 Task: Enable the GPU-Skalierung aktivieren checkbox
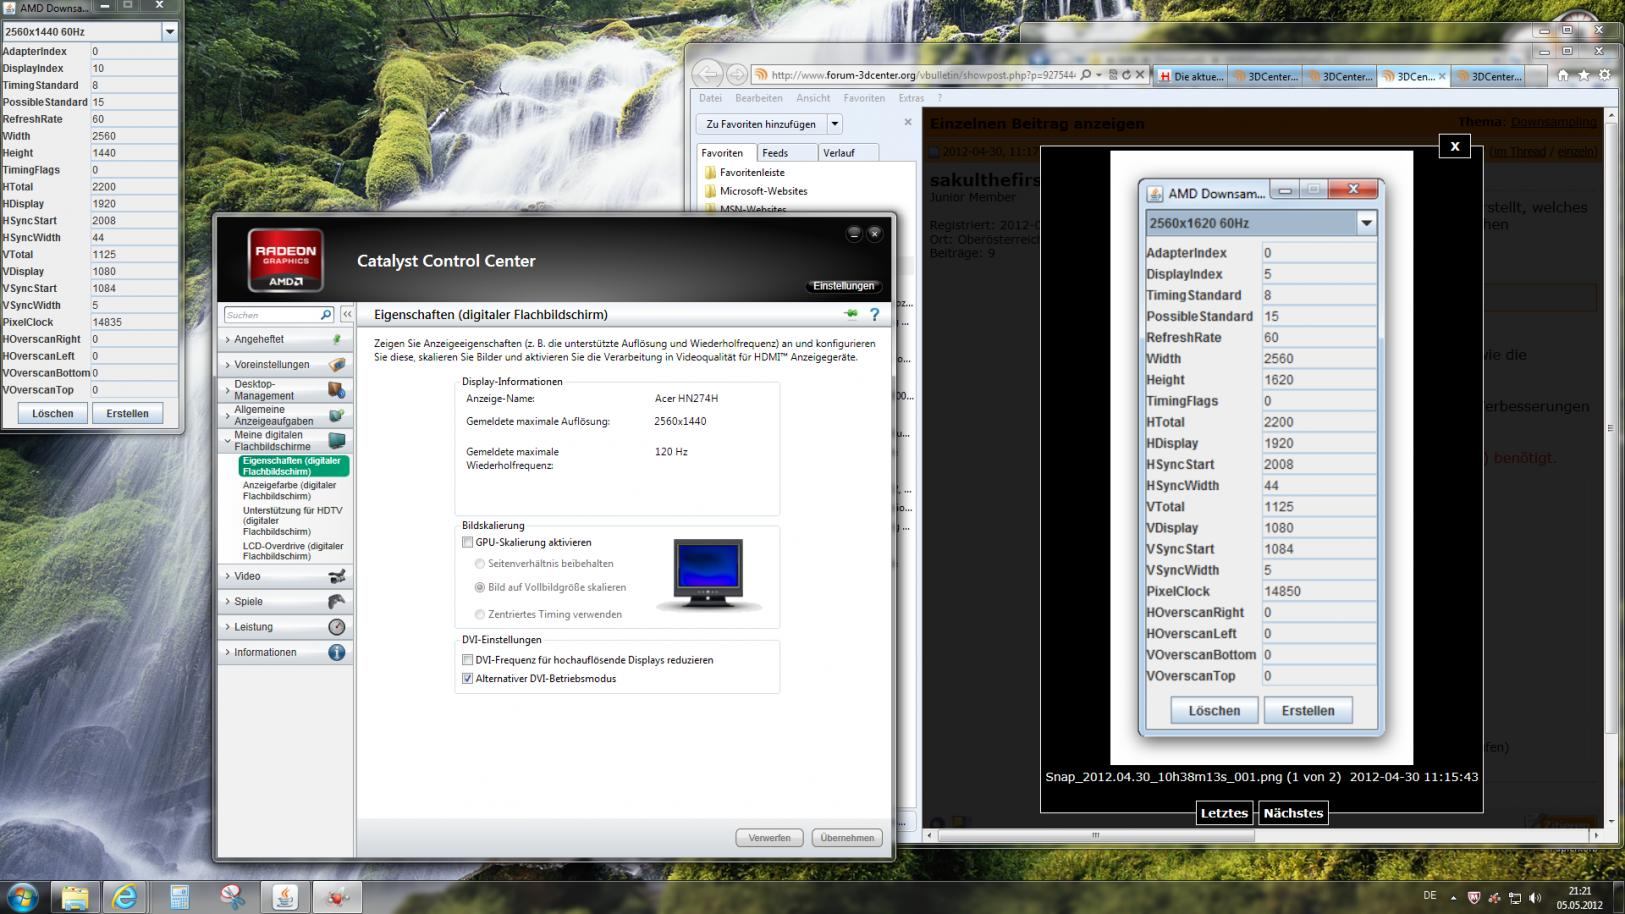[x=467, y=542]
